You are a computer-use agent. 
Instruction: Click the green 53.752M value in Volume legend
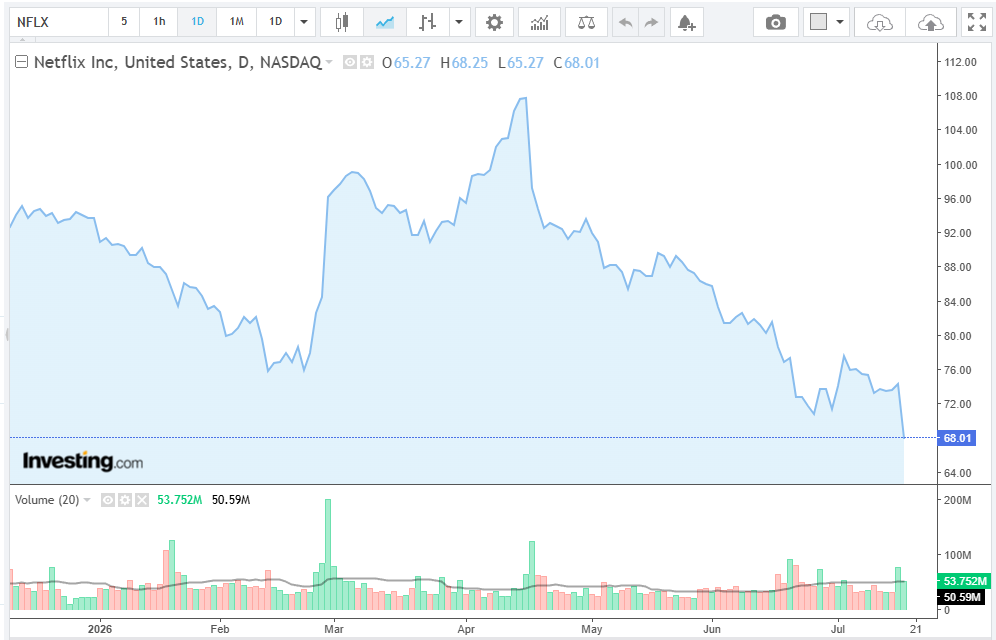pyautogui.click(x=180, y=500)
